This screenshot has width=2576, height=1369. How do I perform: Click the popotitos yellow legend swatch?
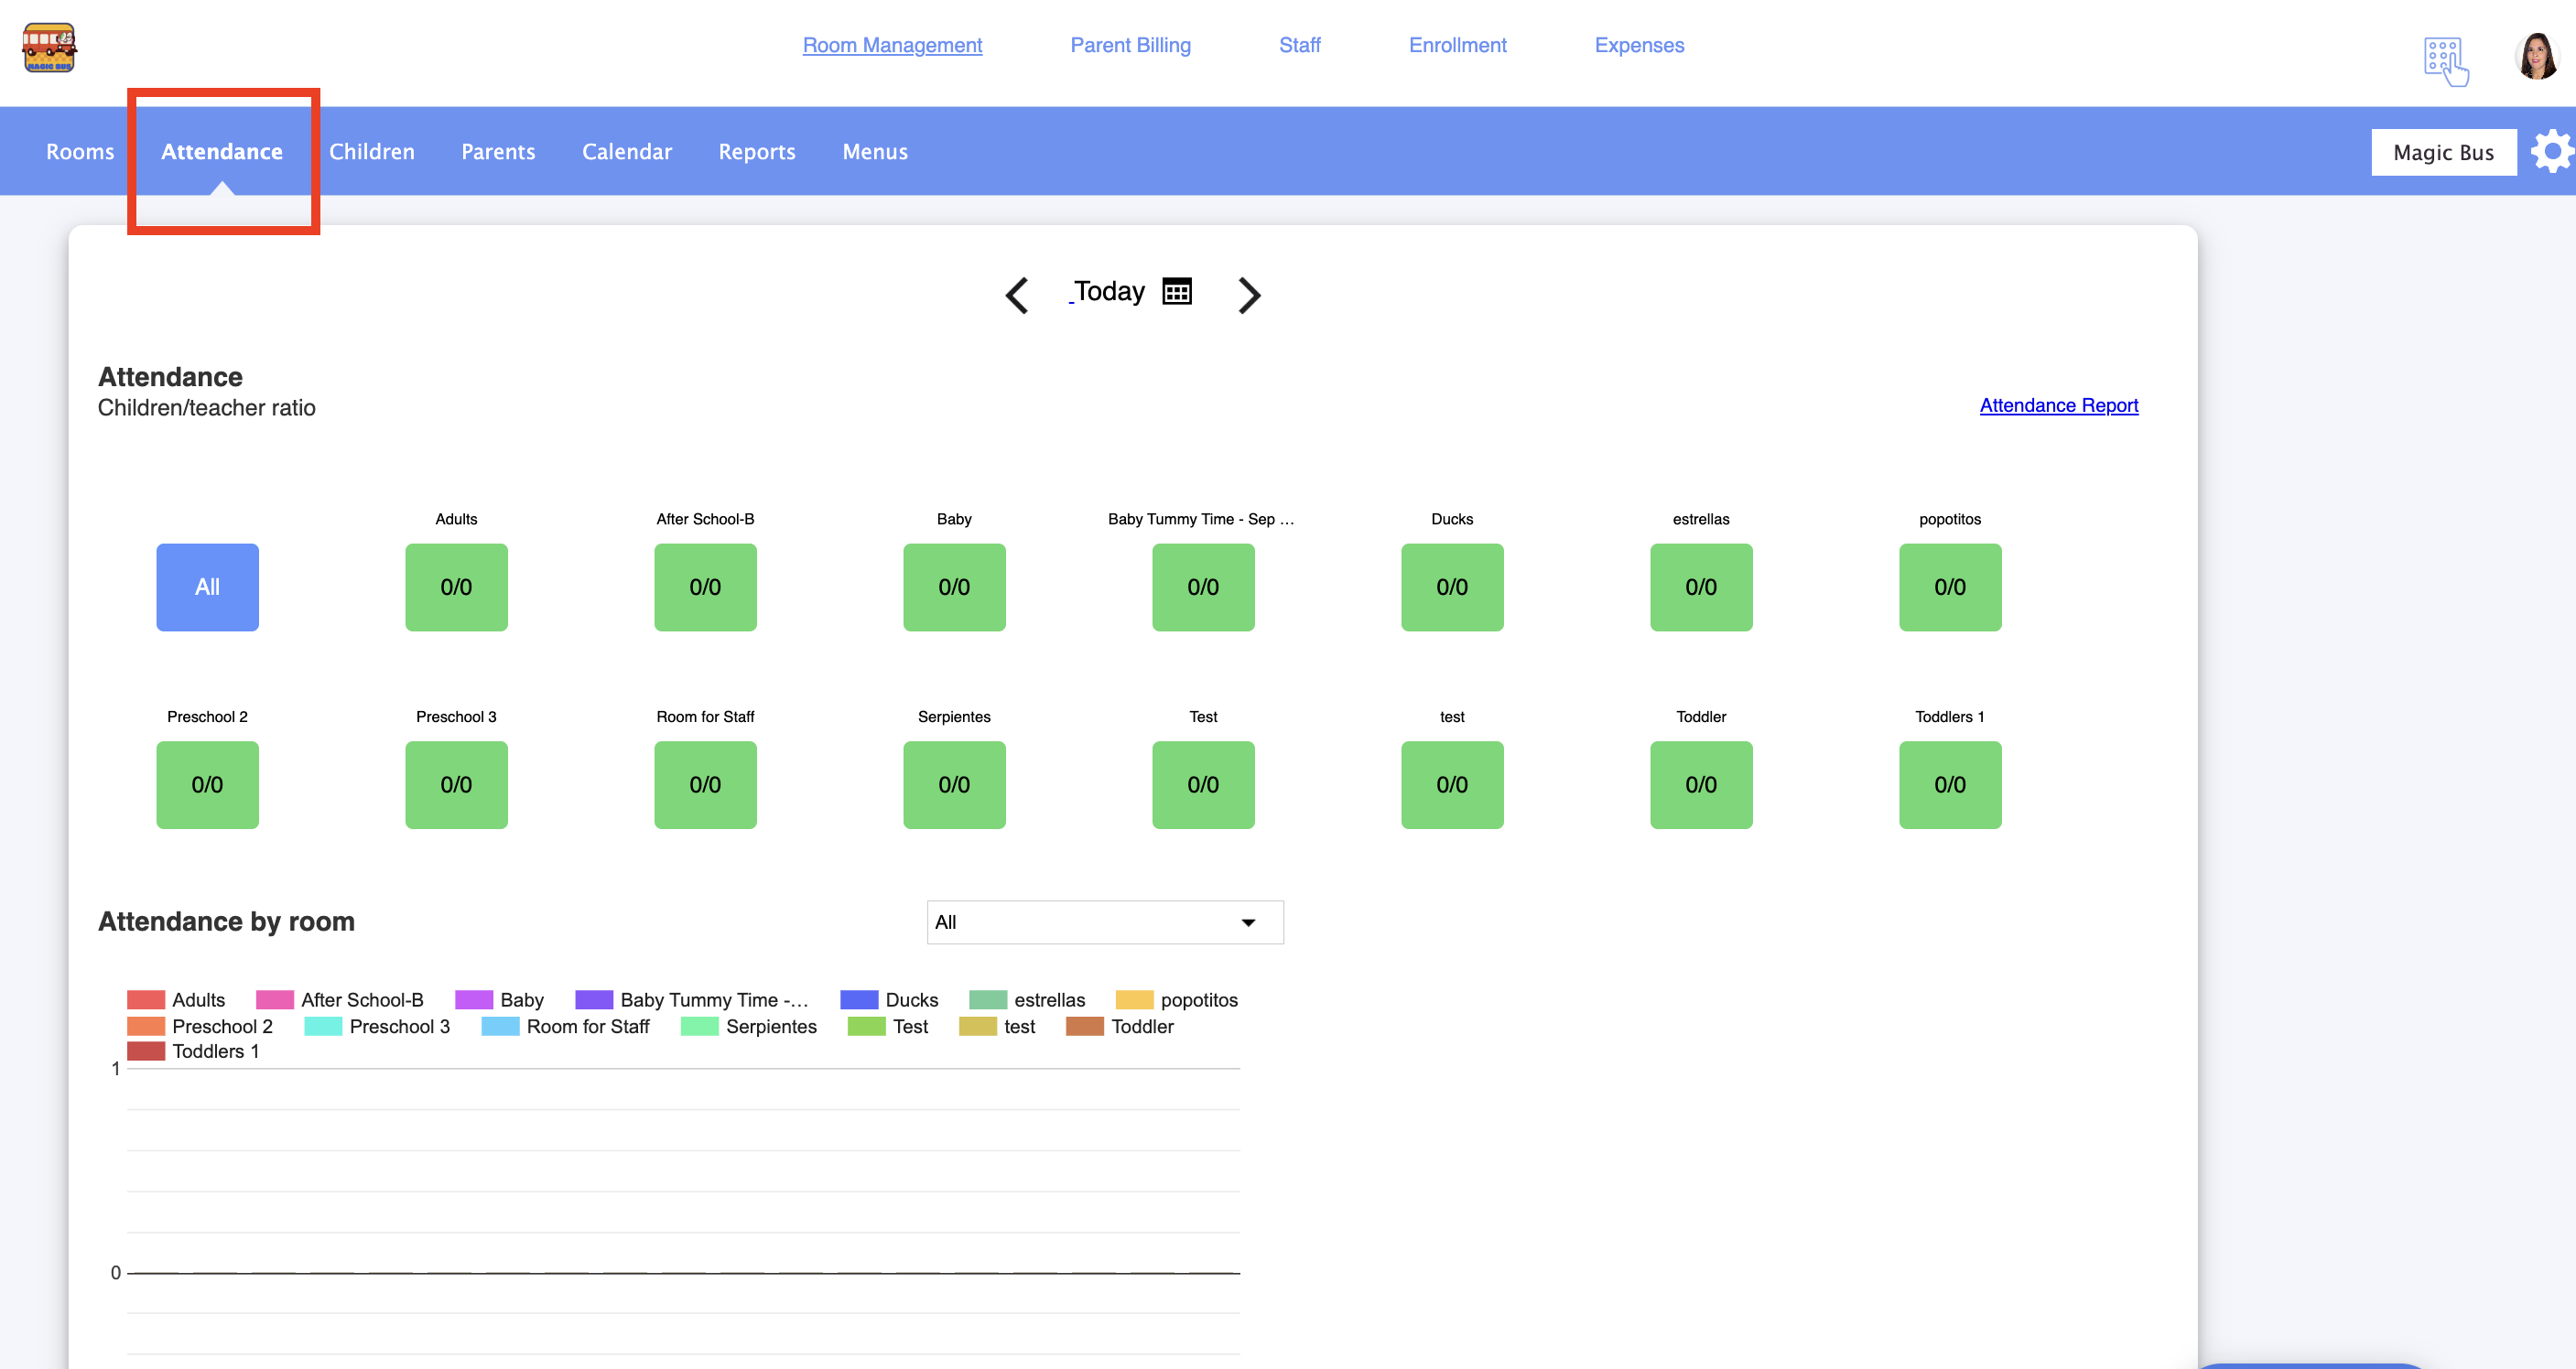pos(1134,1000)
